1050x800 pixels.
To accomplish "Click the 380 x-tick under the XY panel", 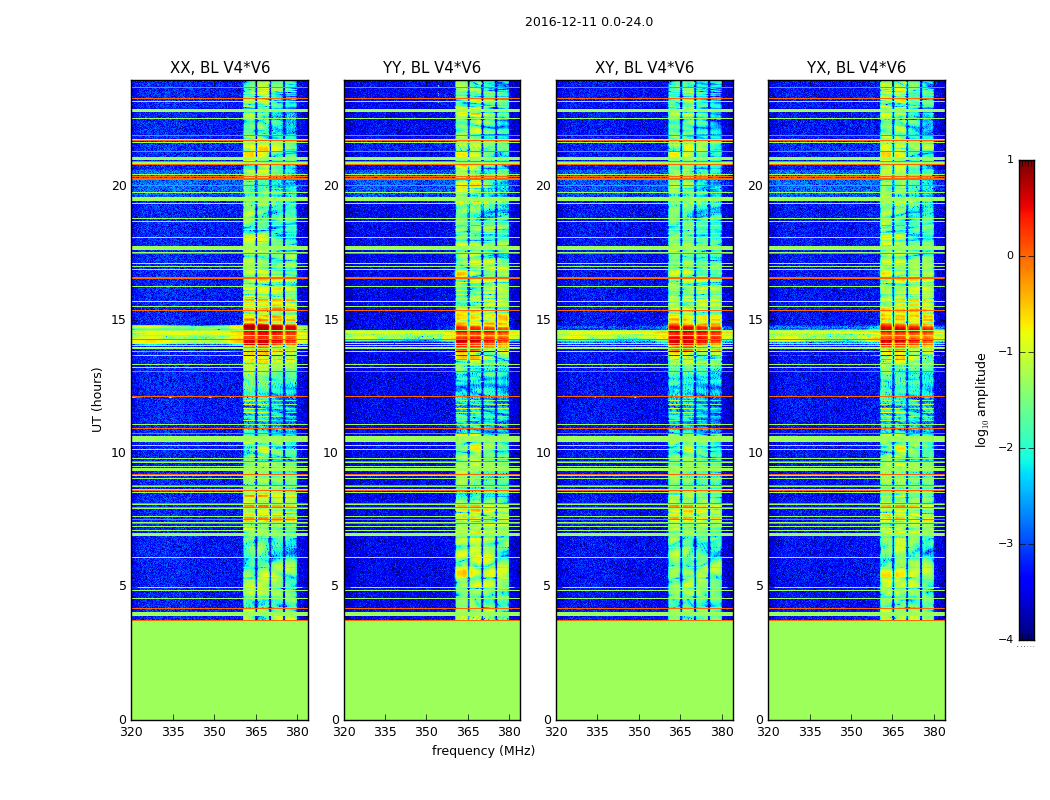I will [722, 731].
